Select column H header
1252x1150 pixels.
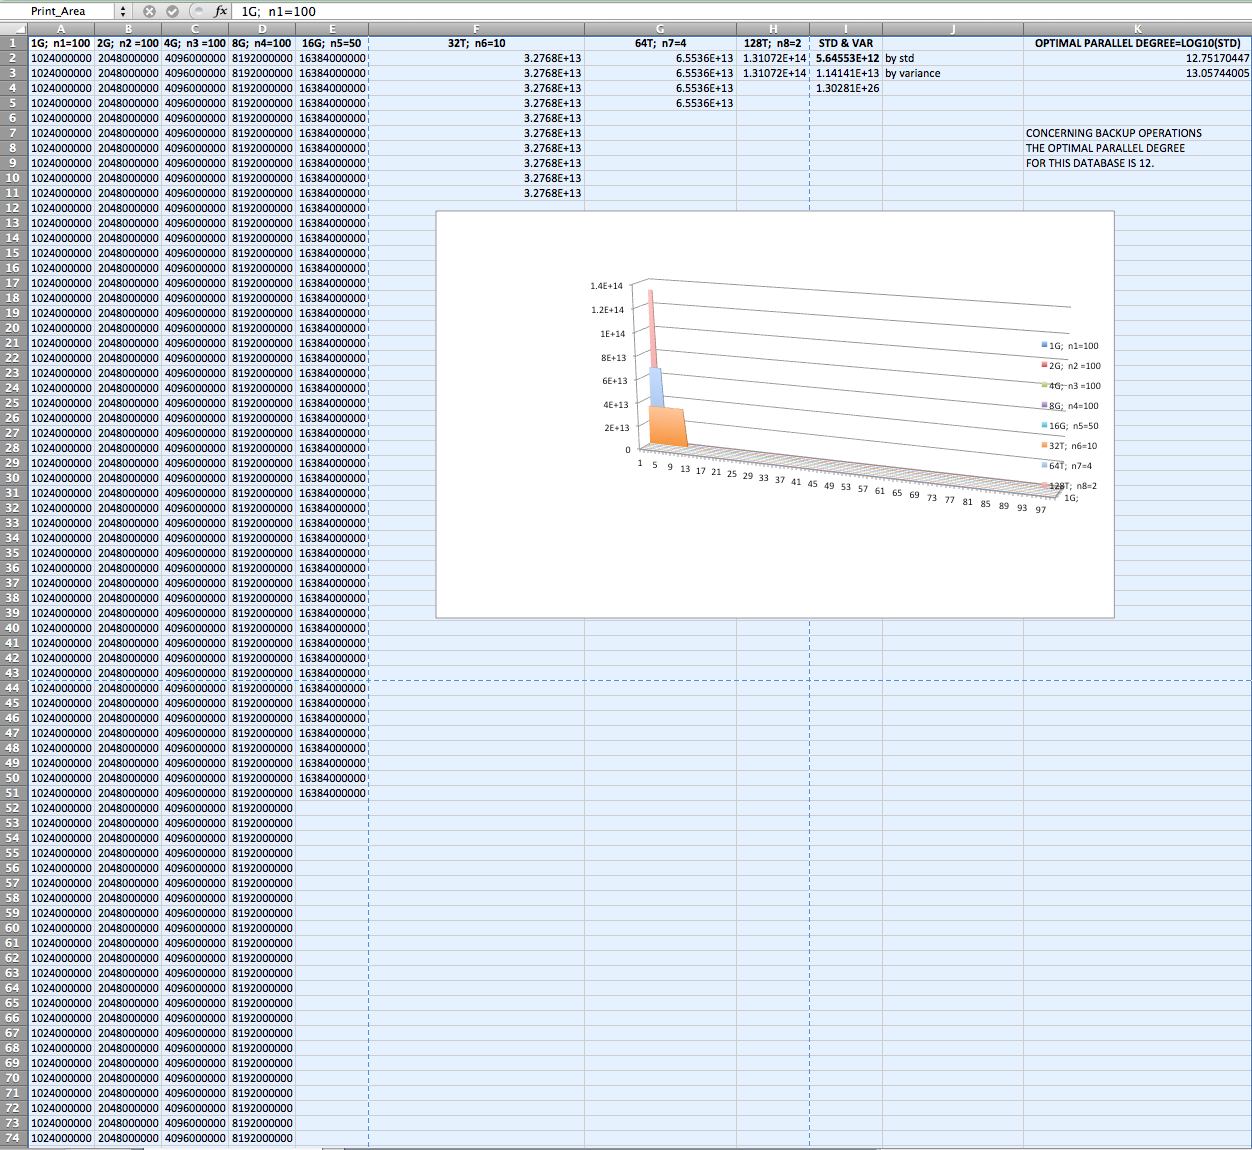coord(773,29)
